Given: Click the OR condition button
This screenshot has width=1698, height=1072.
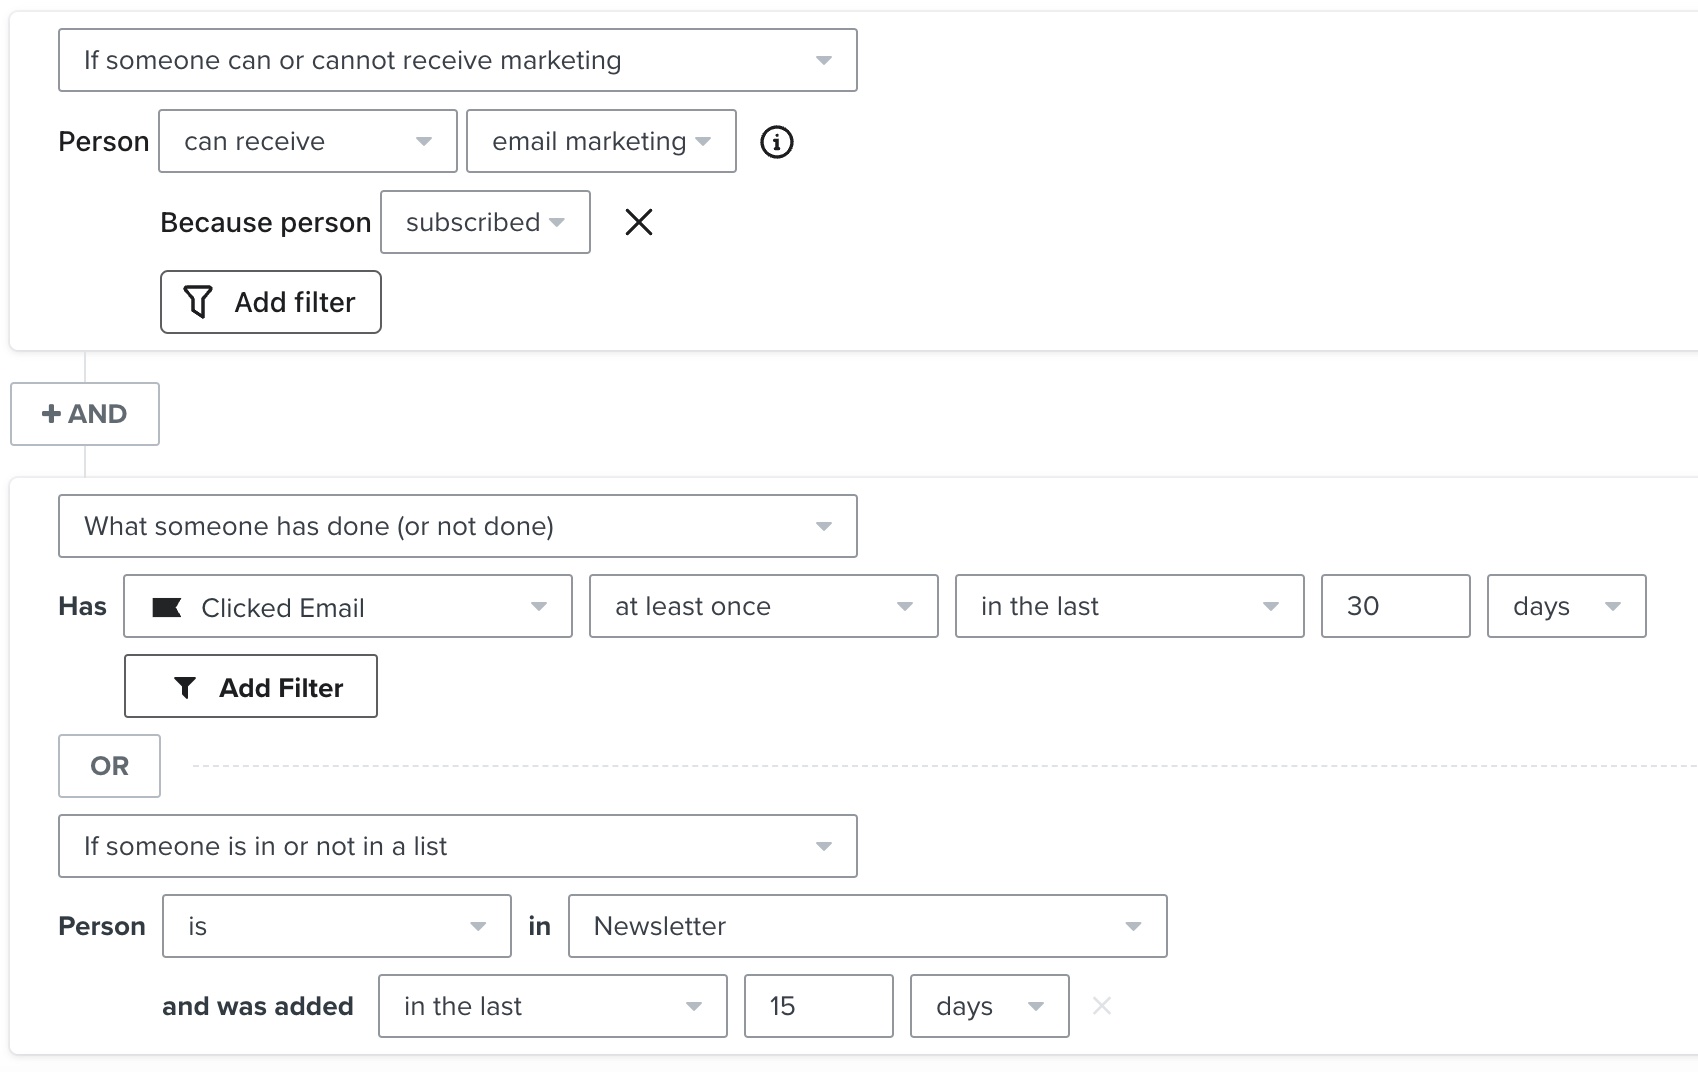Looking at the screenshot, I should [109, 766].
